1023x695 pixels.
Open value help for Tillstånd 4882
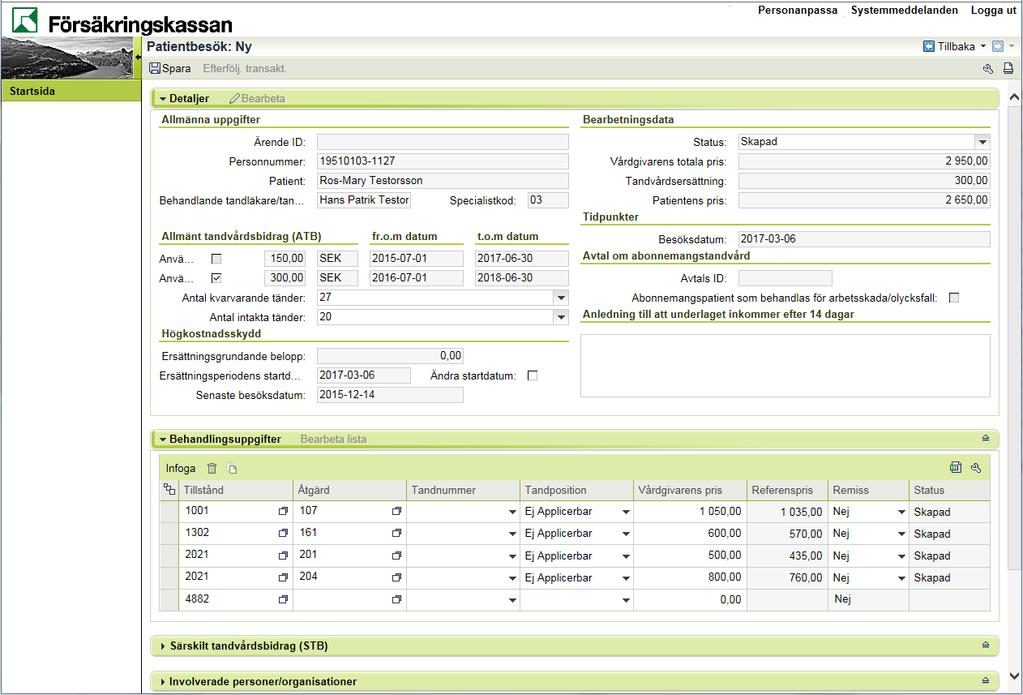(x=283, y=600)
